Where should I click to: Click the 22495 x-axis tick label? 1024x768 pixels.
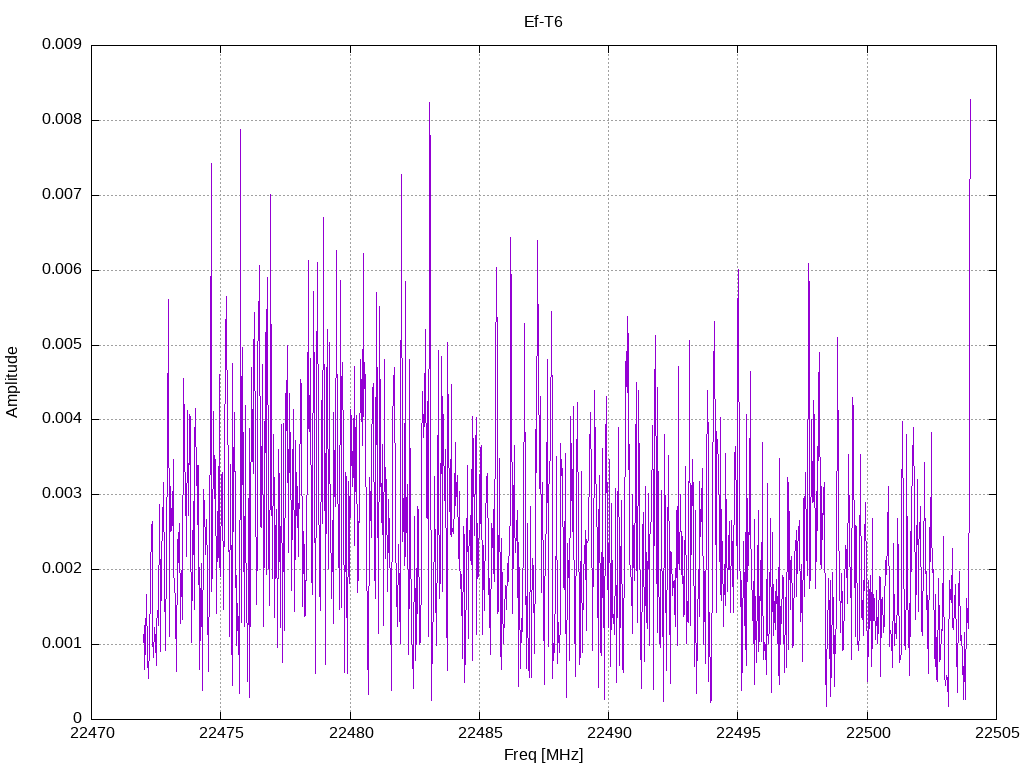(739, 733)
